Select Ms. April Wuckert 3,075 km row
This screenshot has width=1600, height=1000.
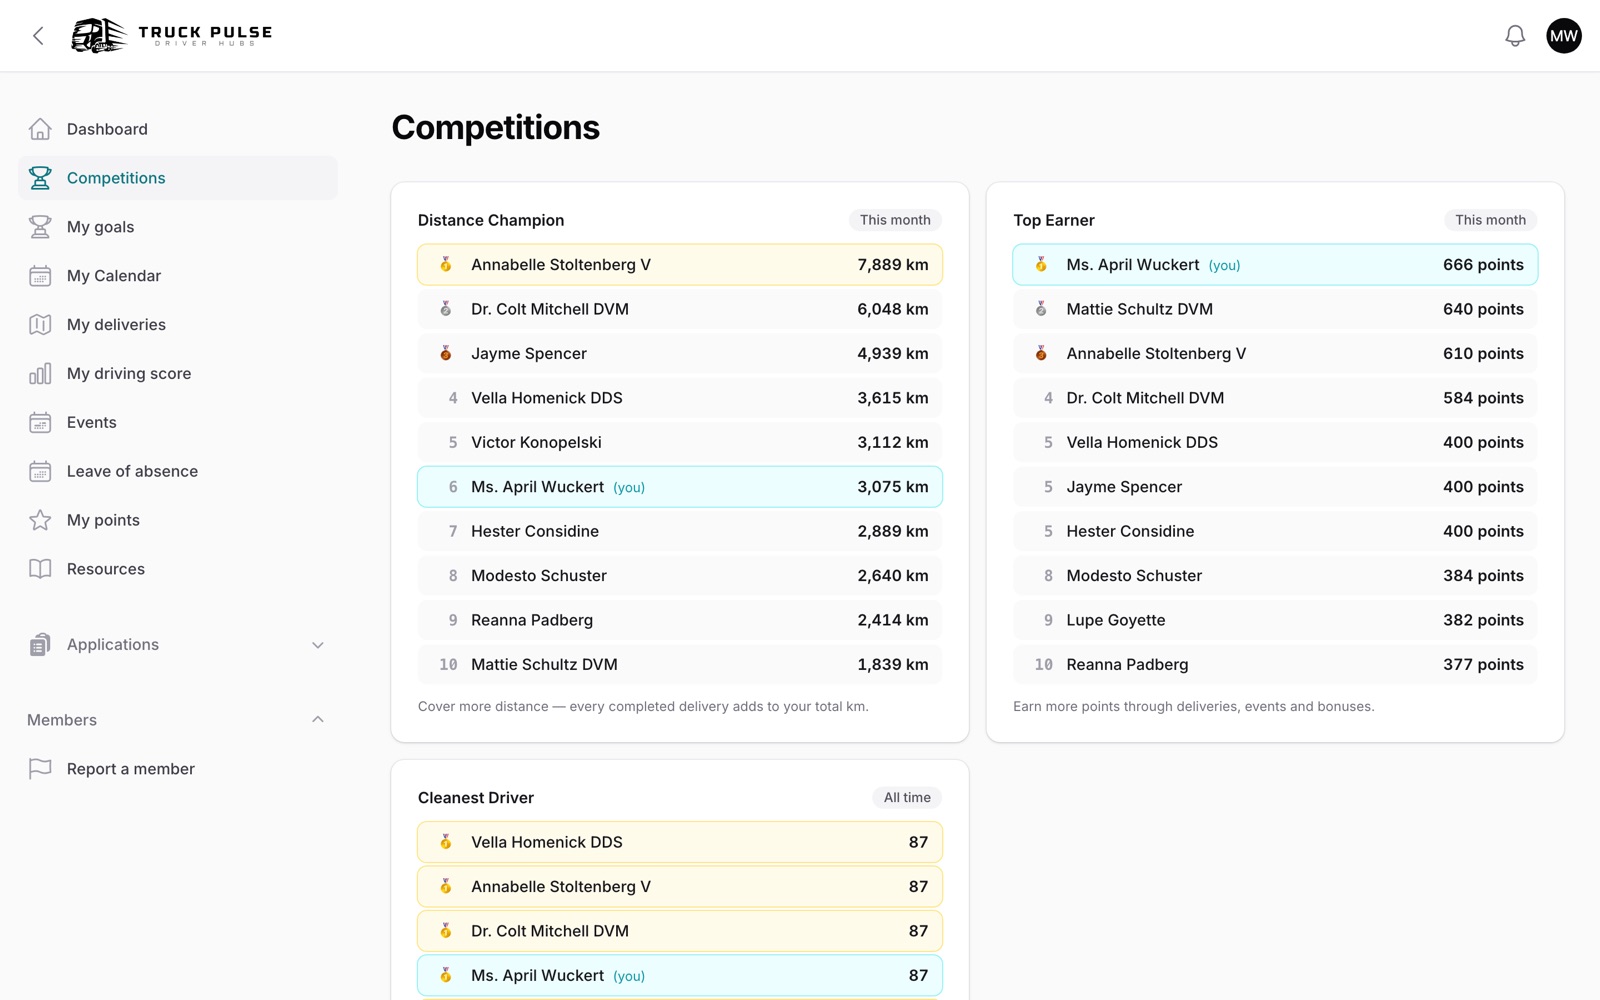[680, 487]
